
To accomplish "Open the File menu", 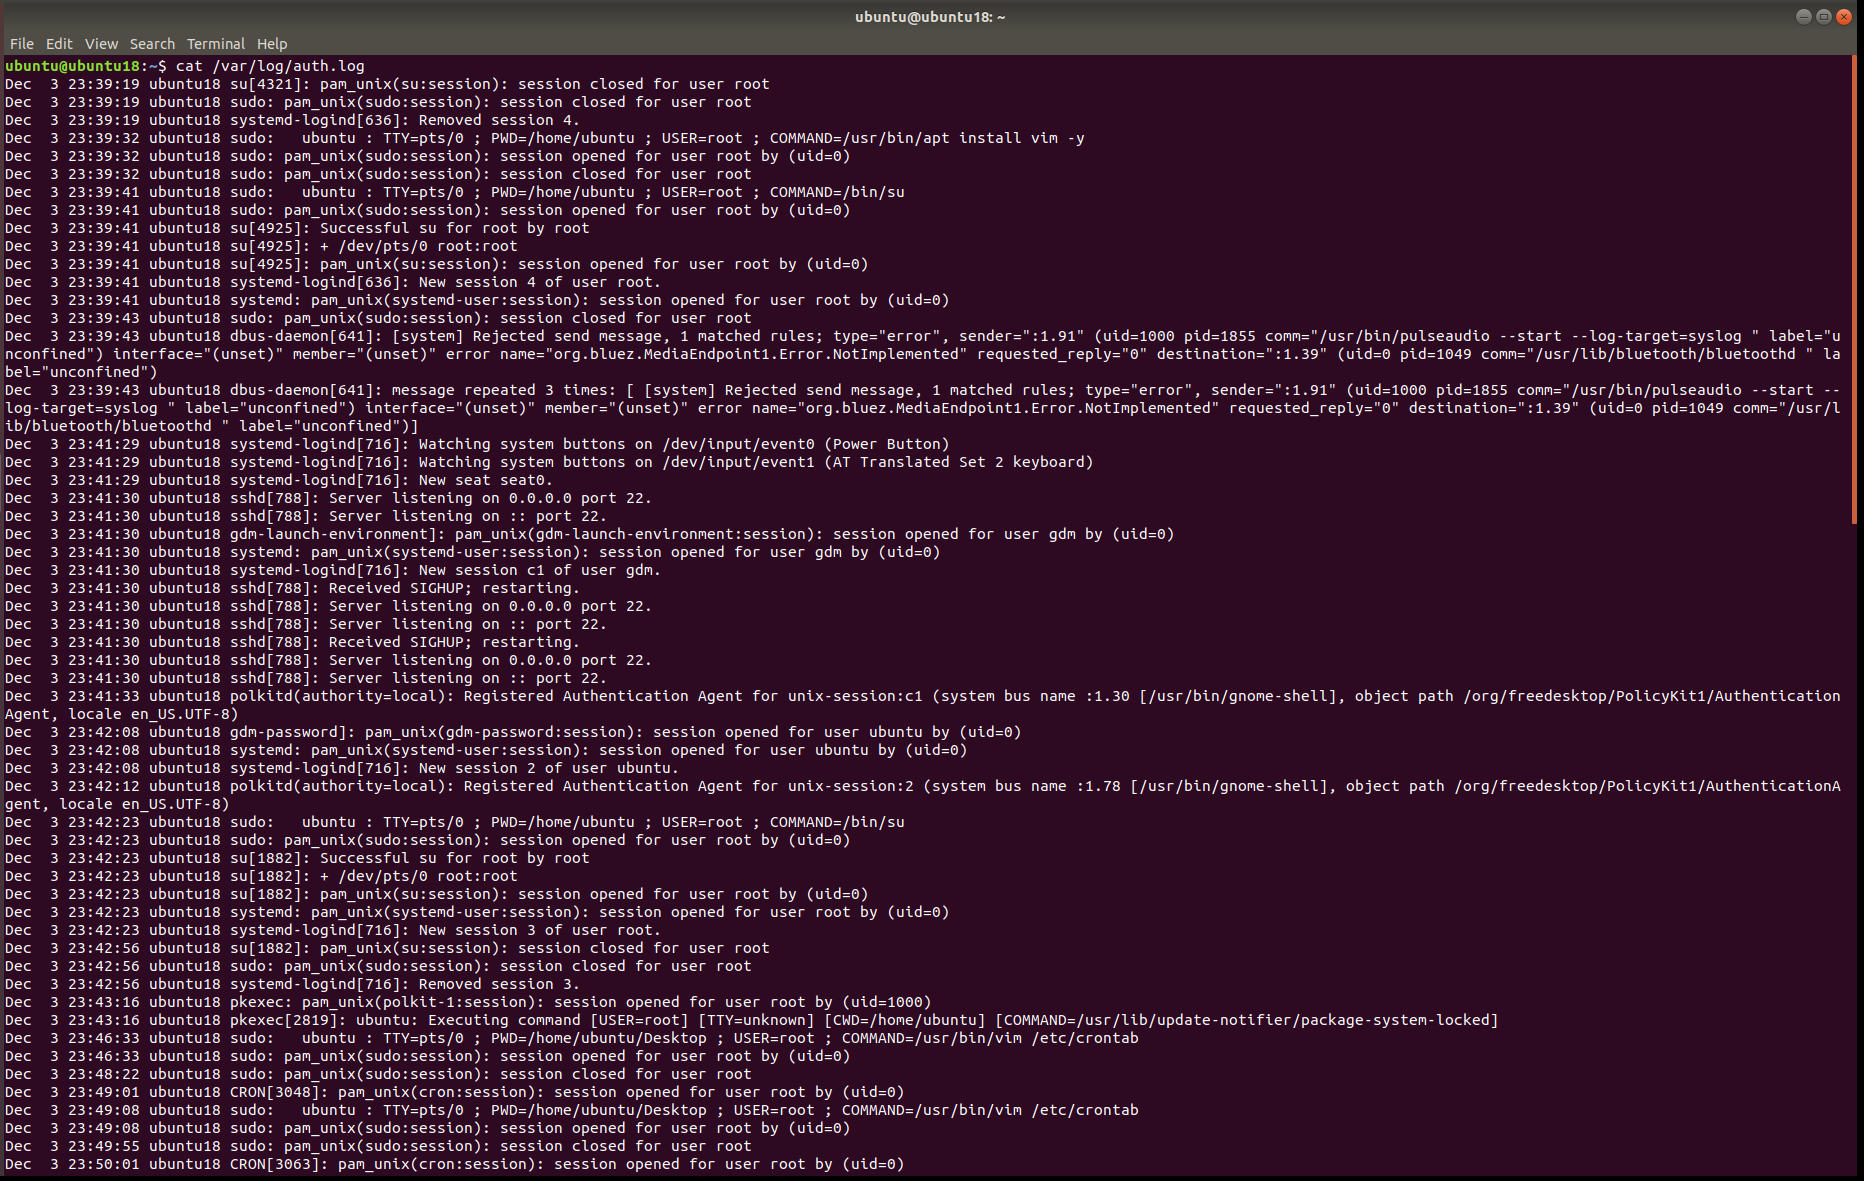I will (22, 44).
